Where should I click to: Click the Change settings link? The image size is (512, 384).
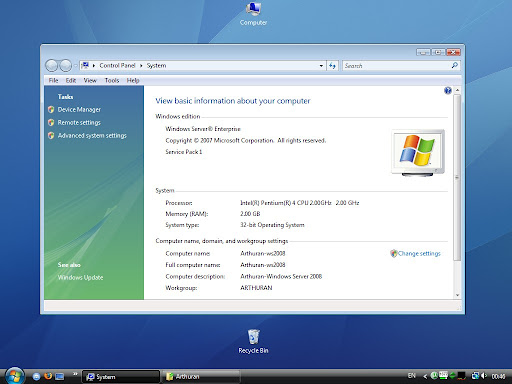pos(419,253)
